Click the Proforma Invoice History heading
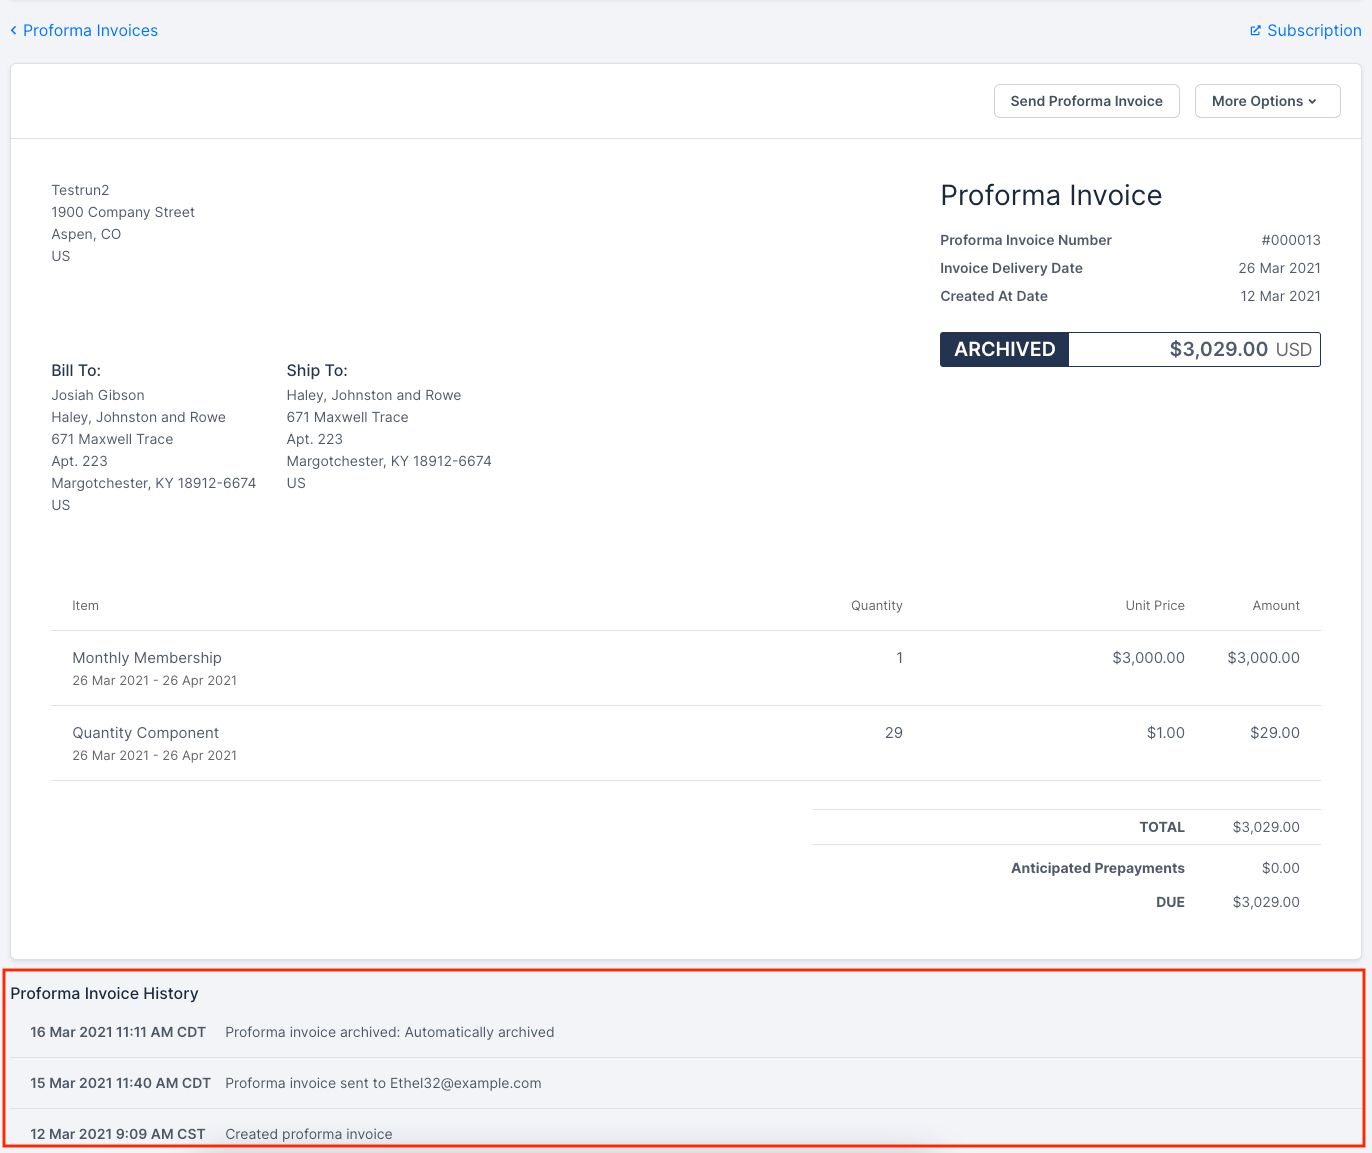This screenshot has width=1372, height=1153. (x=104, y=993)
